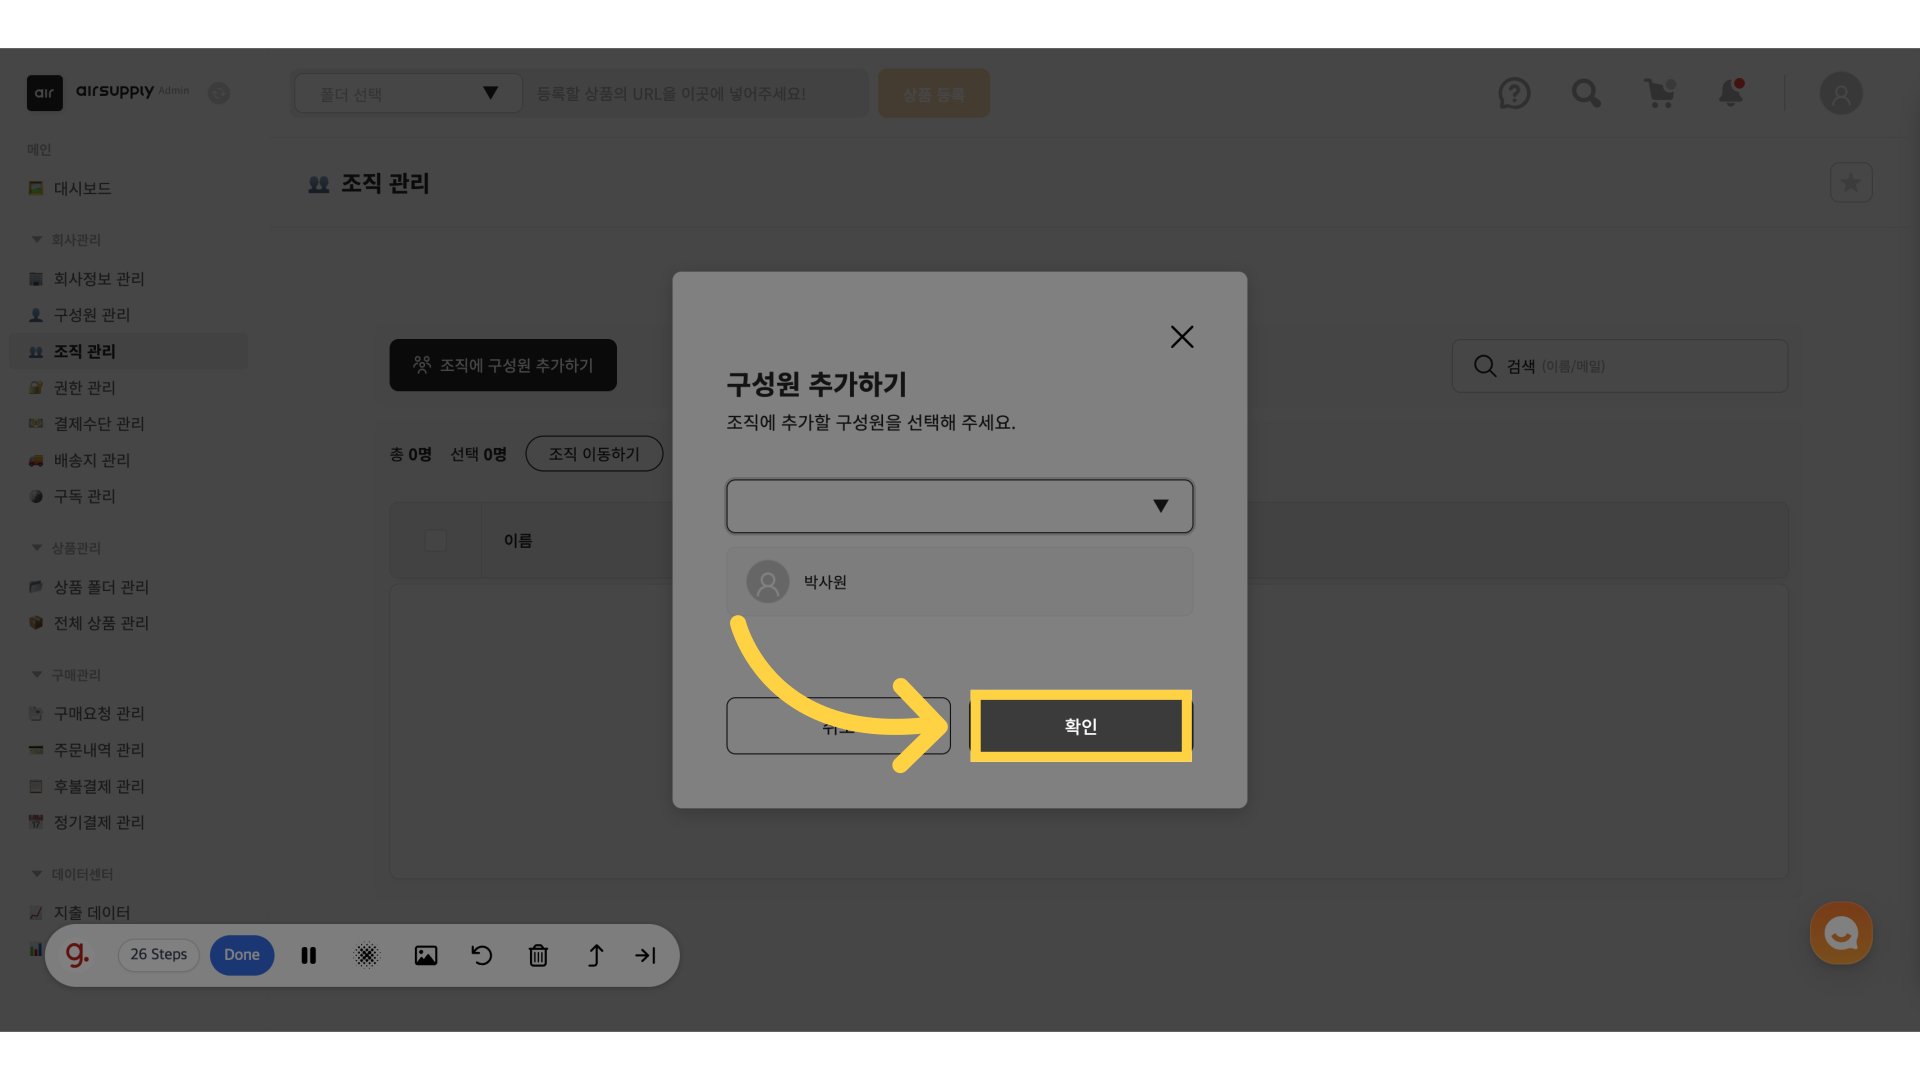
Task: Click the help question mark icon
Action: [x=1514, y=94]
